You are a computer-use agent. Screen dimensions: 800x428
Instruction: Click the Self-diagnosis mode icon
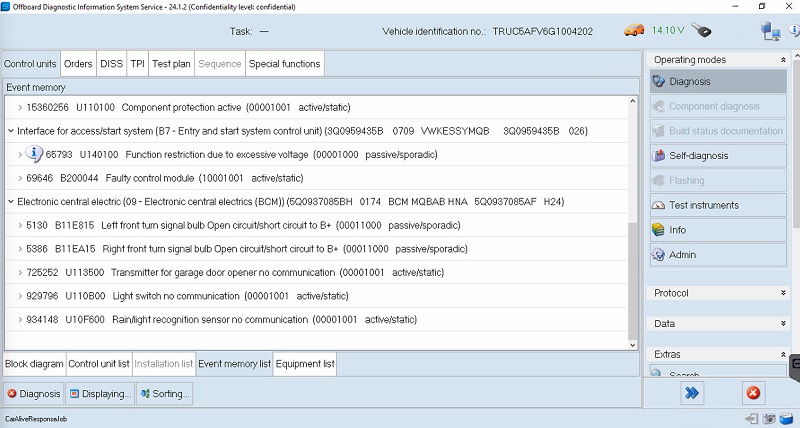click(x=659, y=156)
